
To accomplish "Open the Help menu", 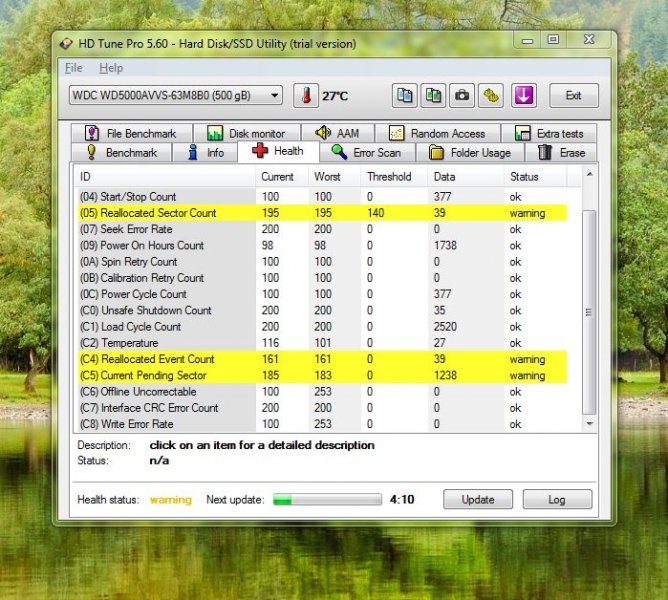I will click(x=111, y=68).
